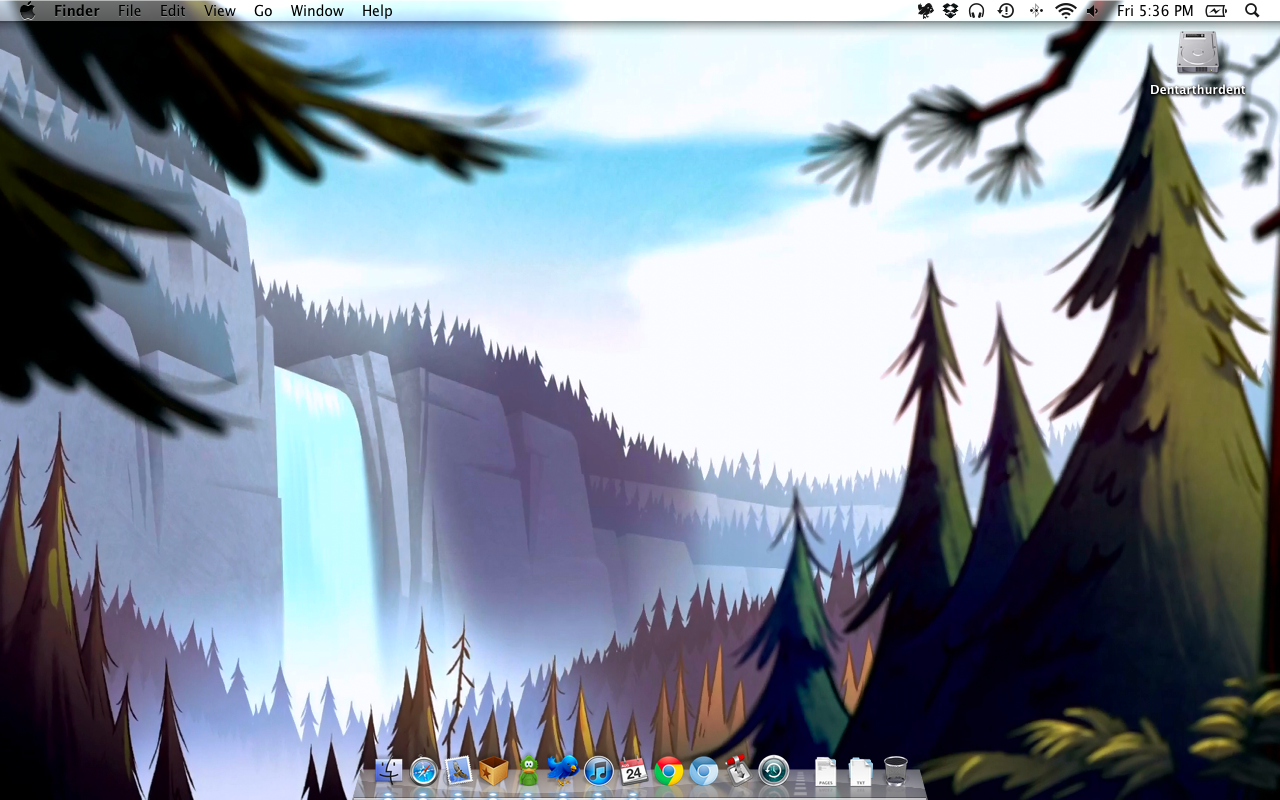1280x800 pixels.
Task: Open the Finder application menu
Action: coord(76,11)
